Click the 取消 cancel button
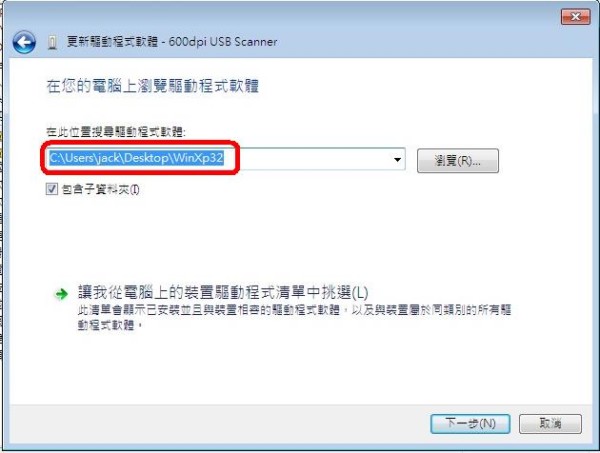This screenshot has height=453, width=600. tap(550, 424)
